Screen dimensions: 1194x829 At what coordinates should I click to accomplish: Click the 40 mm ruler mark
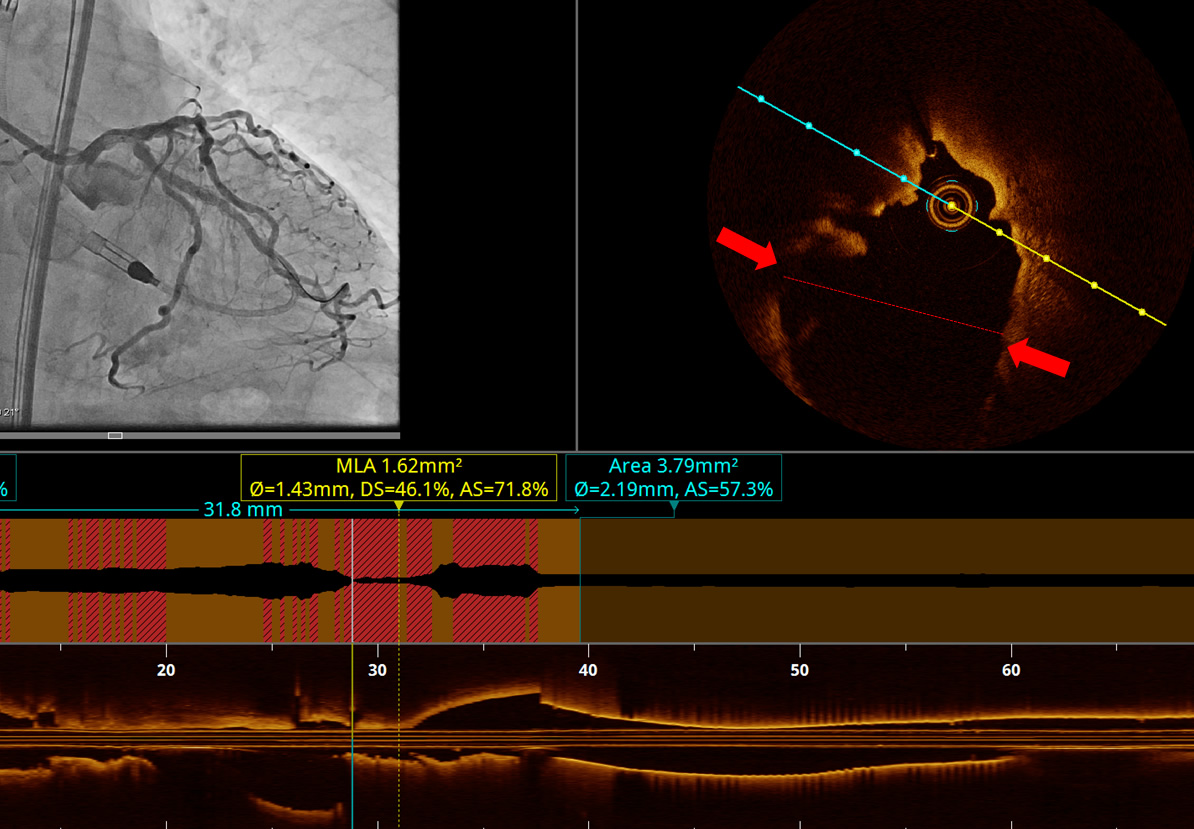(x=588, y=670)
